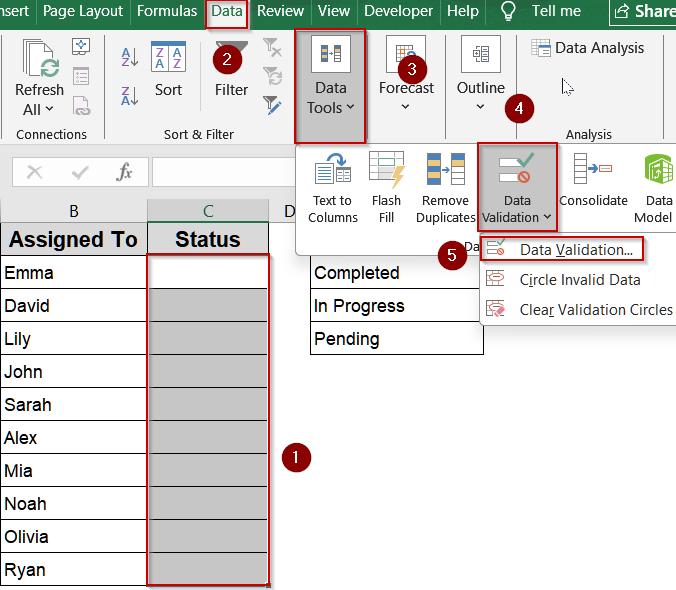Screen dimensions: 676x590
Task: Click the Remove Duplicates icon
Action: (x=446, y=169)
